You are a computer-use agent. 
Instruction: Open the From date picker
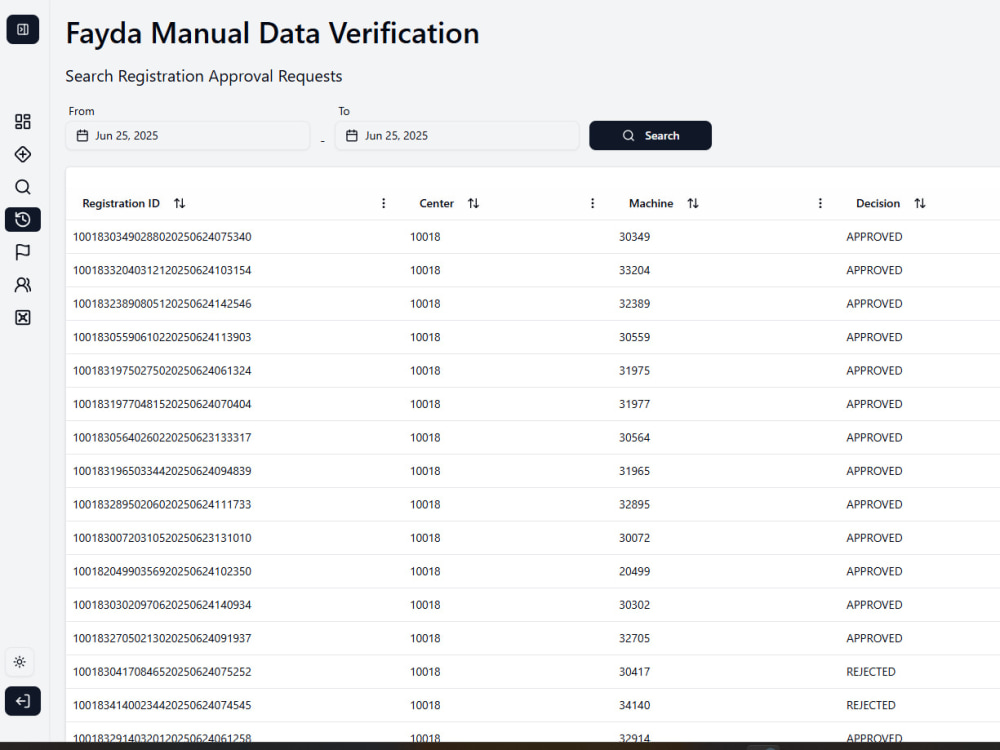pyautogui.click(x=188, y=136)
